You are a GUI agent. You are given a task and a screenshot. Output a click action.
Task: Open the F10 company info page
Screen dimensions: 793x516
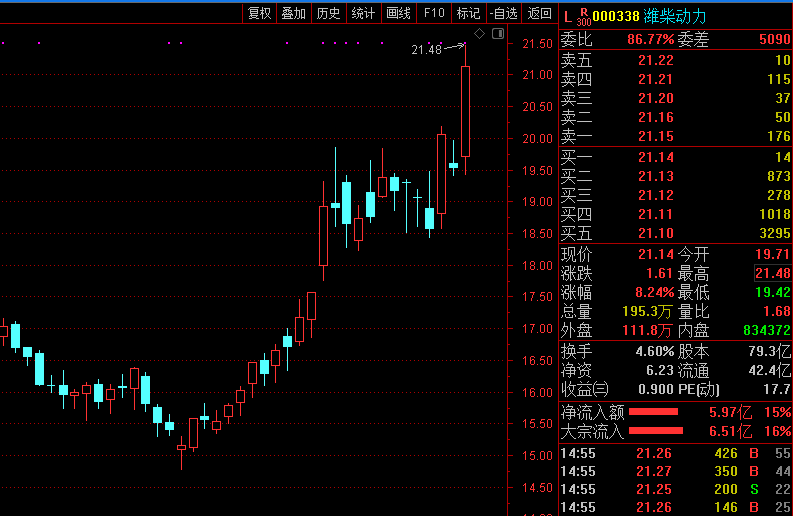click(433, 13)
